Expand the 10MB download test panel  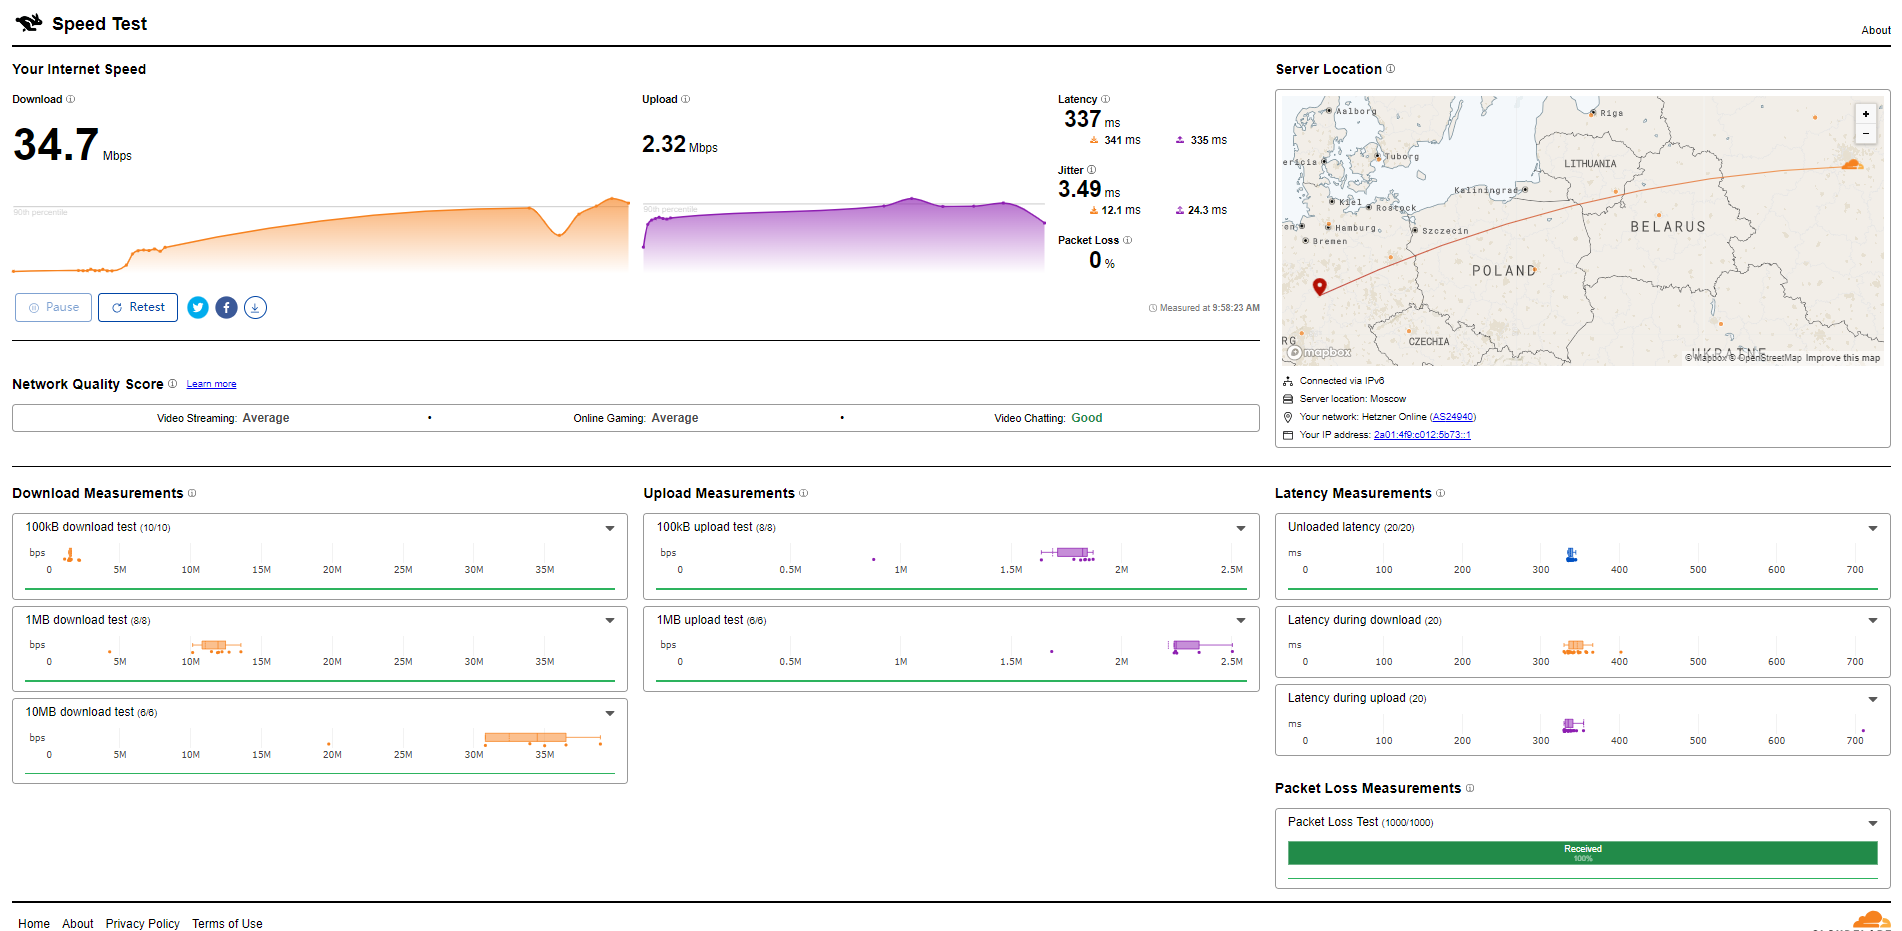point(610,713)
